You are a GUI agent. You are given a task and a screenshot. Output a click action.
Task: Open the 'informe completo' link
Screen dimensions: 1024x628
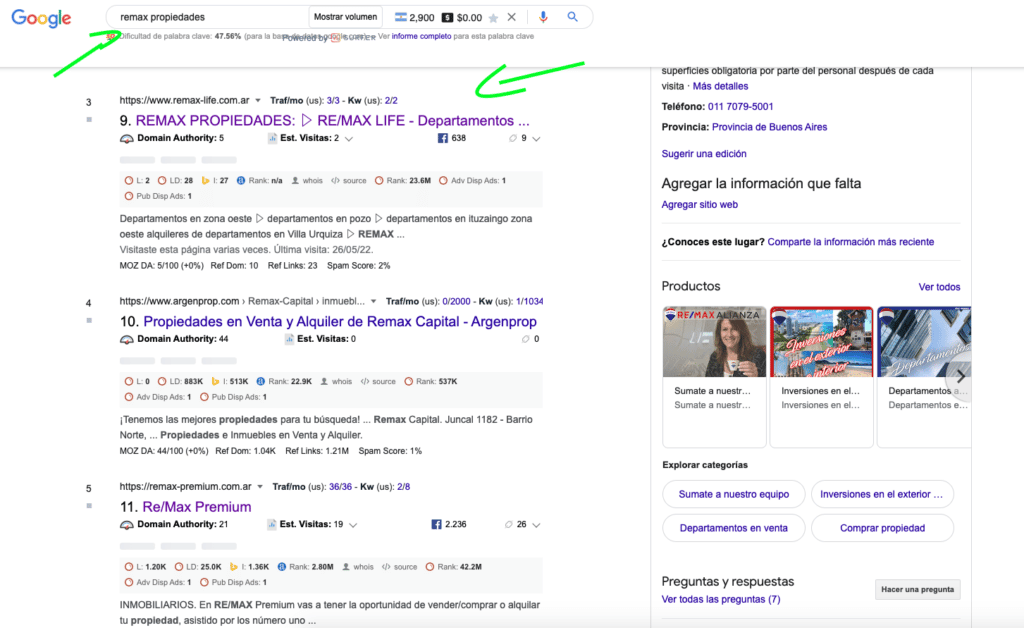click(x=421, y=36)
